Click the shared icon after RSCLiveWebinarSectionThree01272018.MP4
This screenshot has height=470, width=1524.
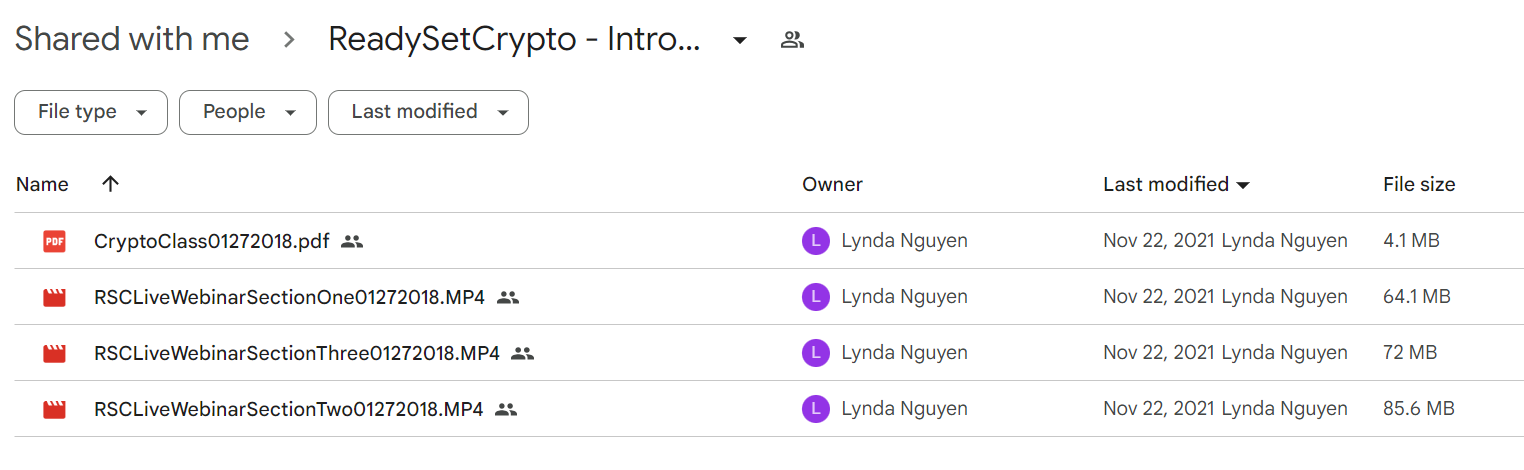pyautogui.click(x=522, y=353)
